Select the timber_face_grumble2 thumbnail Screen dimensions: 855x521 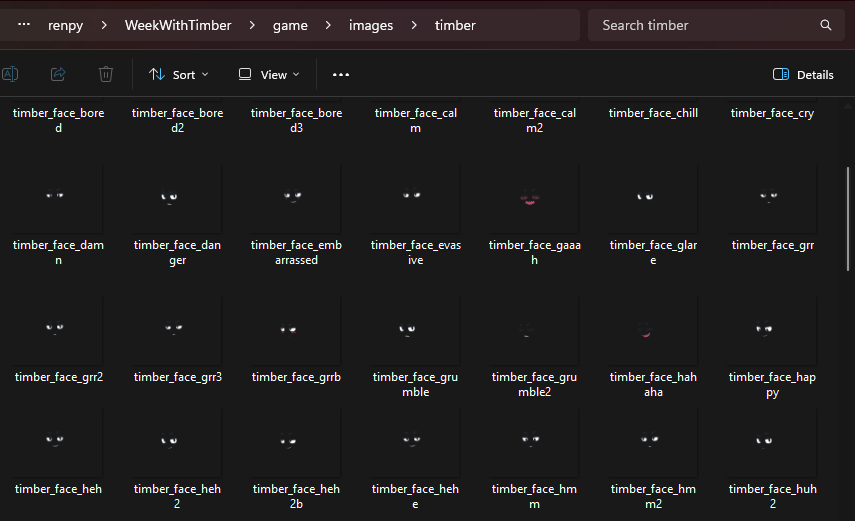[534, 331]
